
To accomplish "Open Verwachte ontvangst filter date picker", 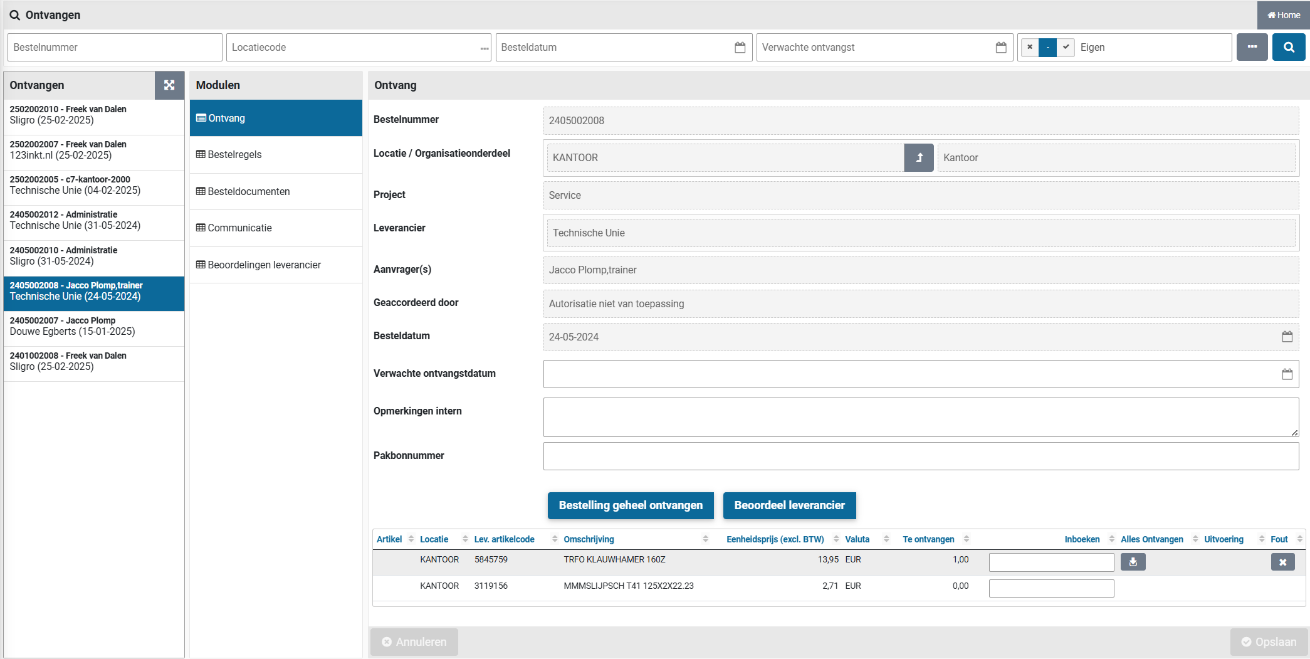I will (1001, 47).
